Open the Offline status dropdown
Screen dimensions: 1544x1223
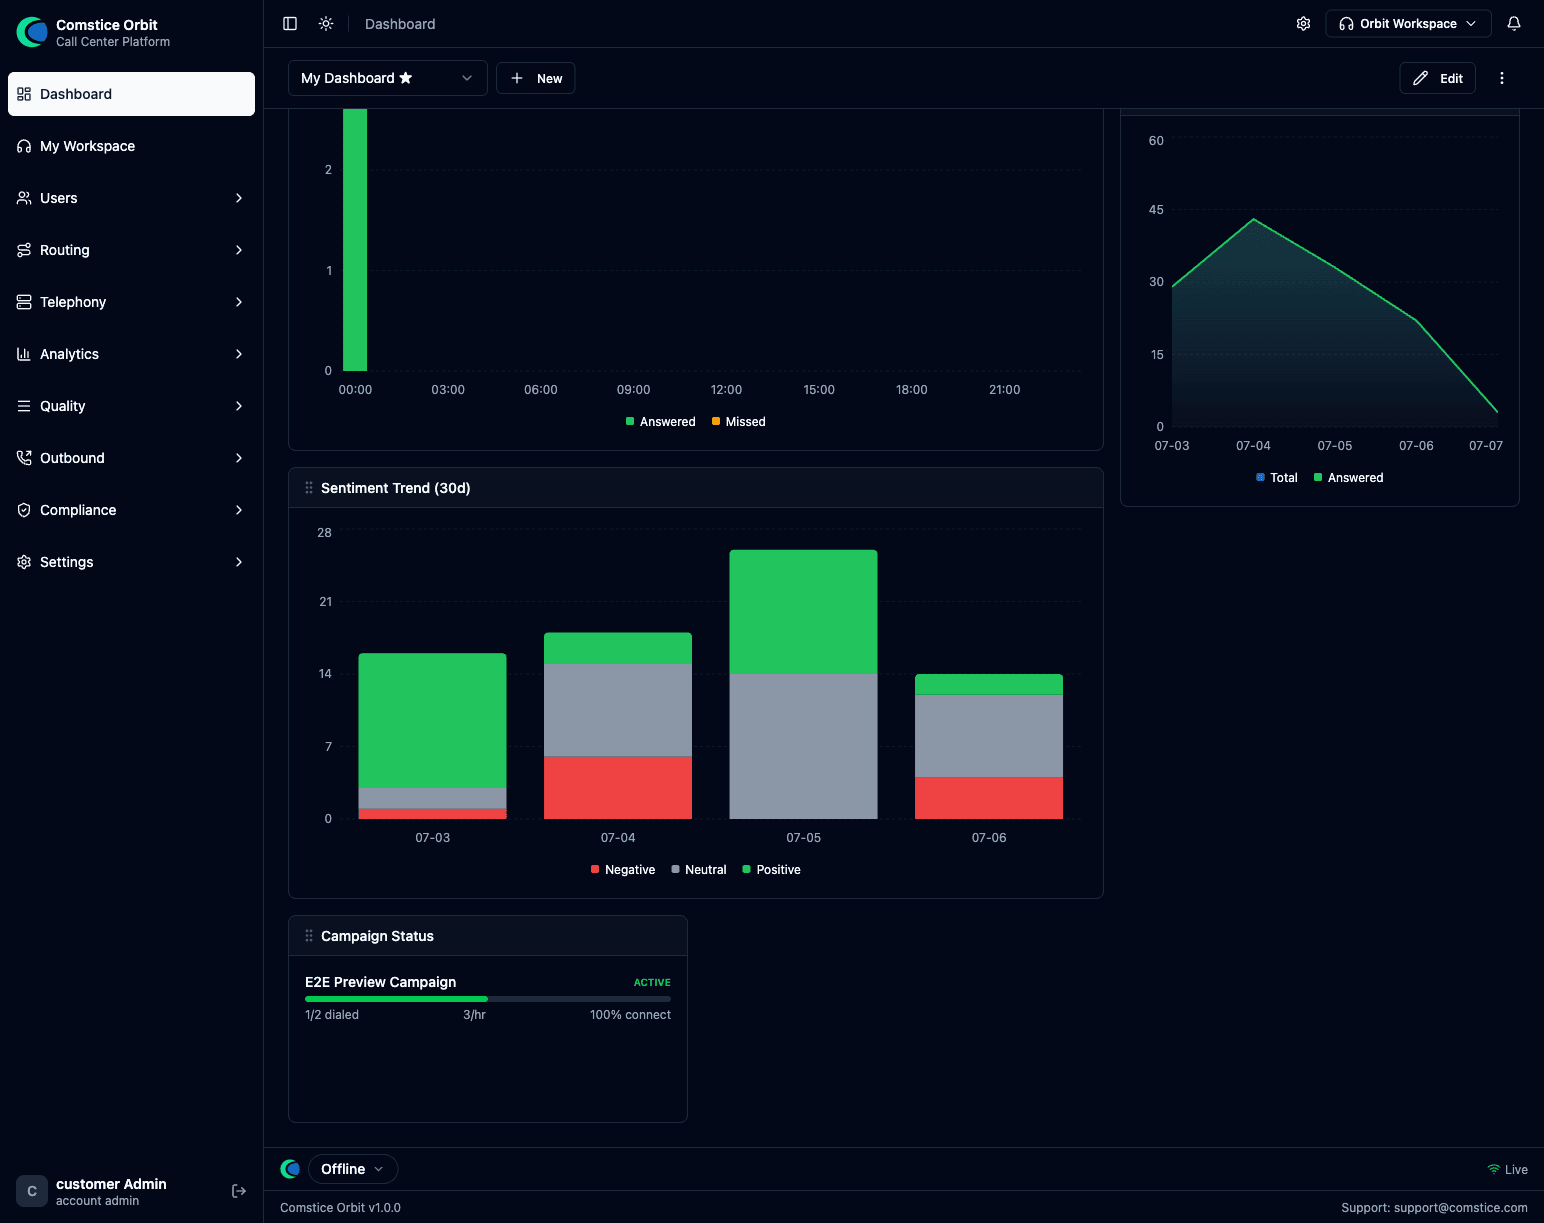tap(353, 1169)
